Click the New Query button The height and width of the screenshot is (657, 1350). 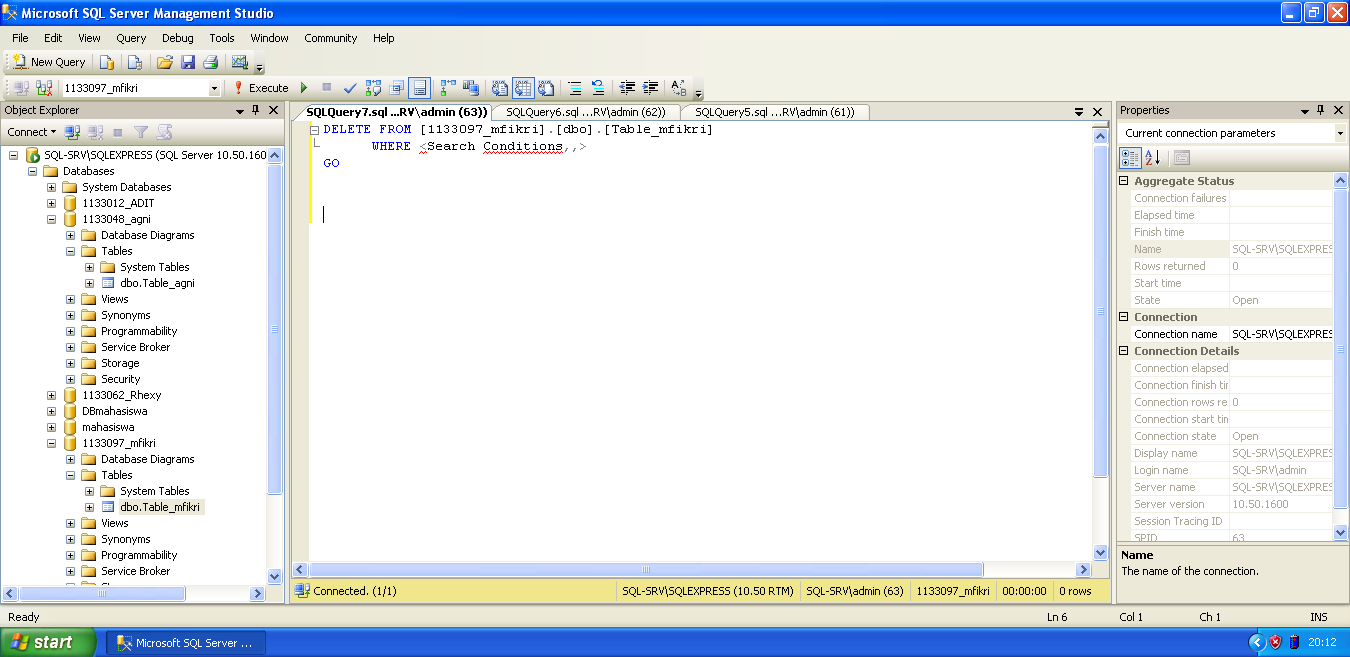49,62
